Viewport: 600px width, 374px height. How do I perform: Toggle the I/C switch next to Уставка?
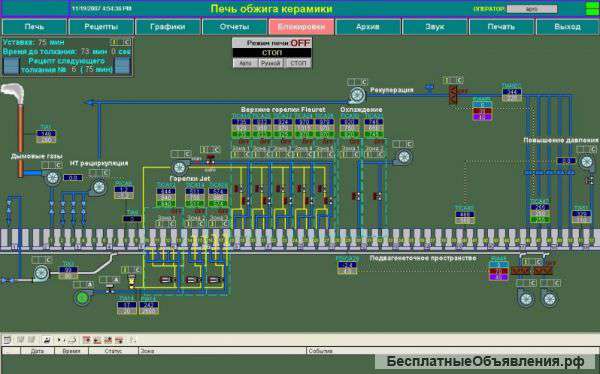coord(121,42)
